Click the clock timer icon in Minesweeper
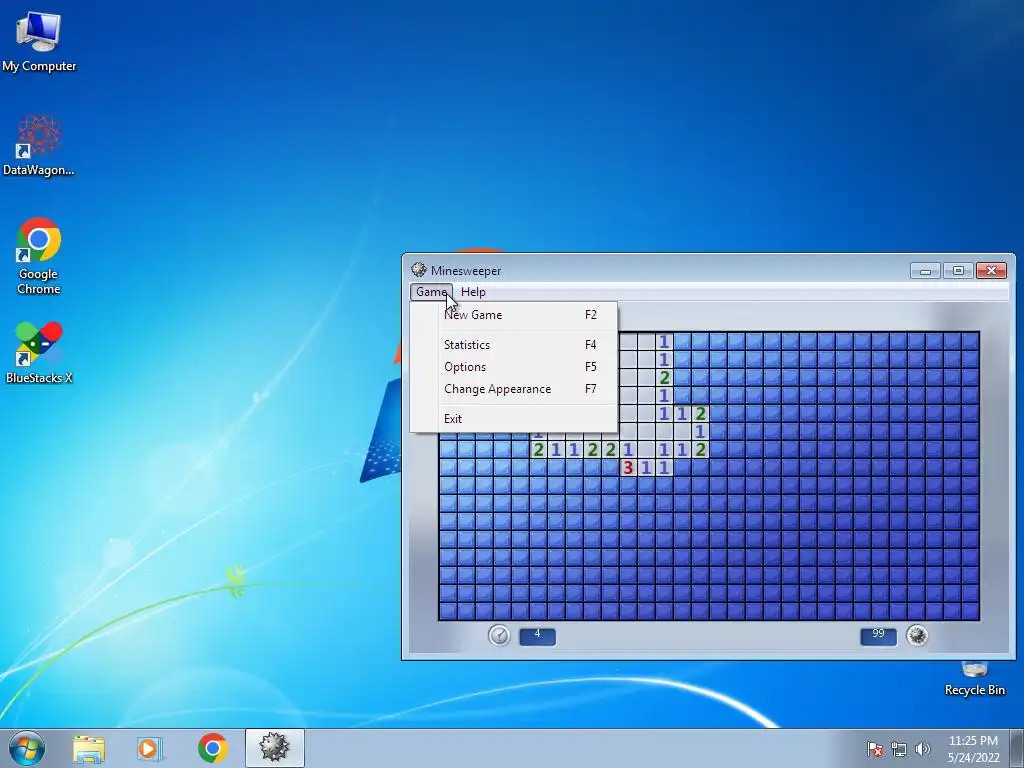1024x768 pixels. click(499, 635)
